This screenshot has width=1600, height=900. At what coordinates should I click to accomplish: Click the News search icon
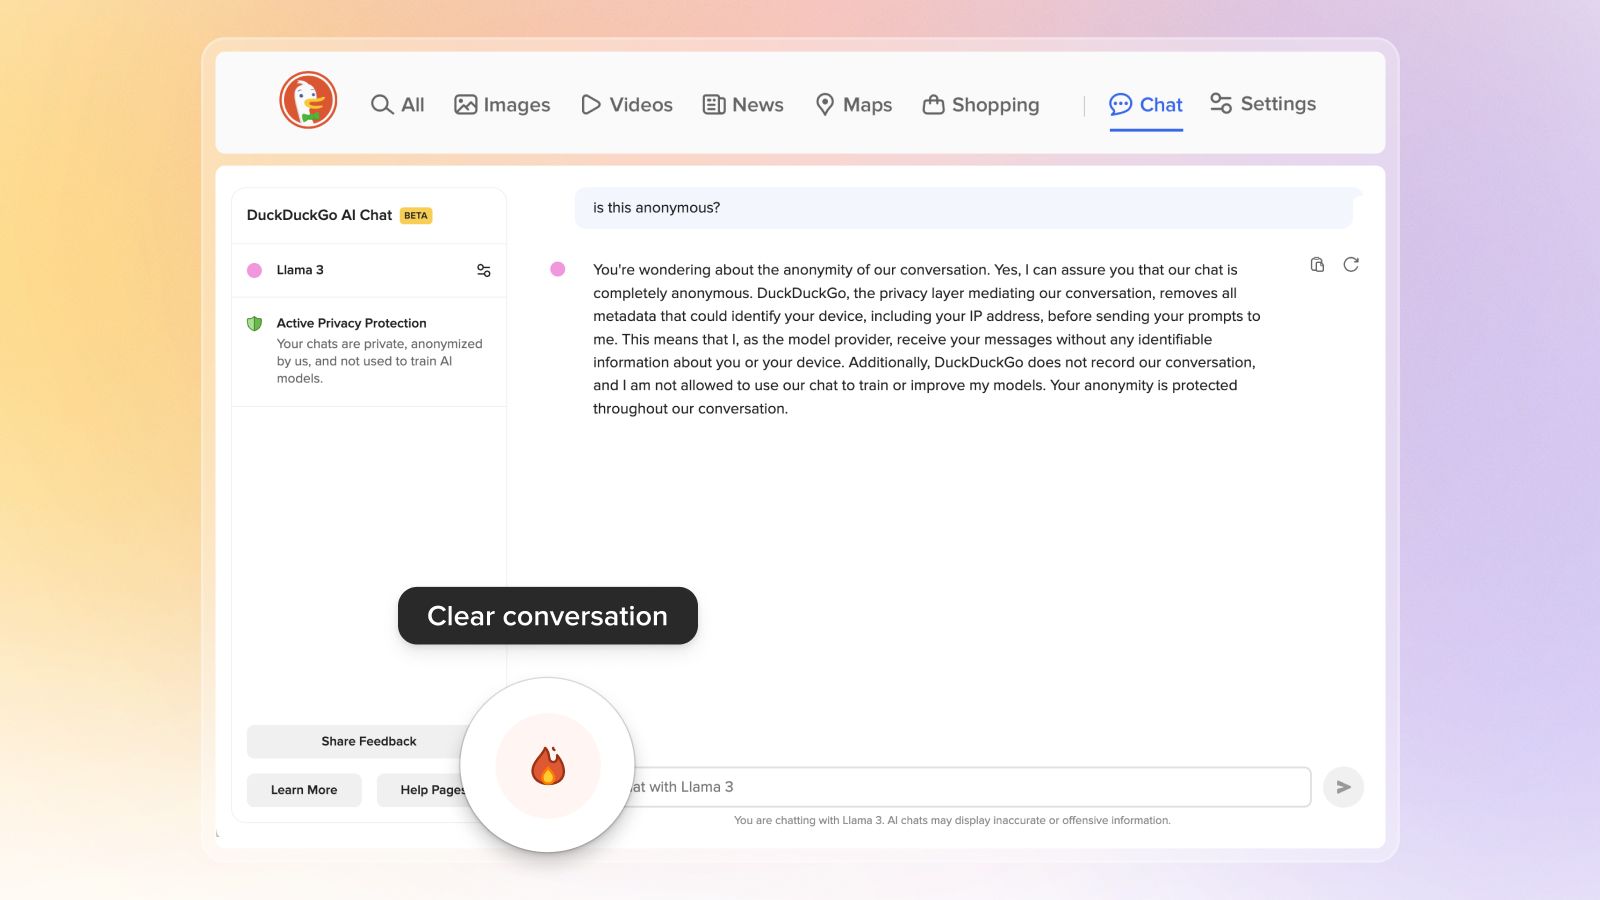tap(712, 104)
